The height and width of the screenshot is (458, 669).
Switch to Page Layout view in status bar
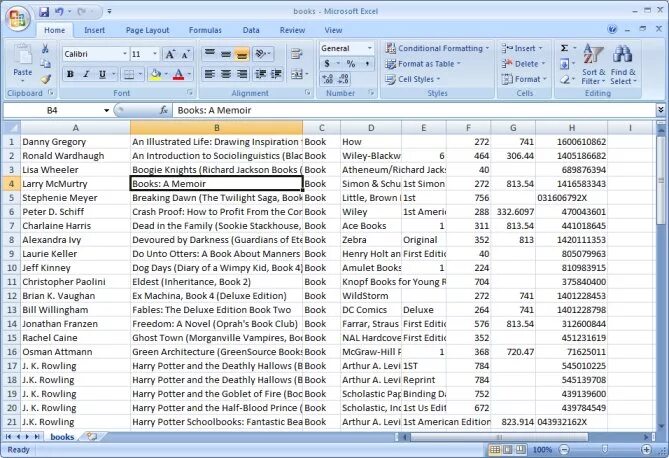coord(508,449)
